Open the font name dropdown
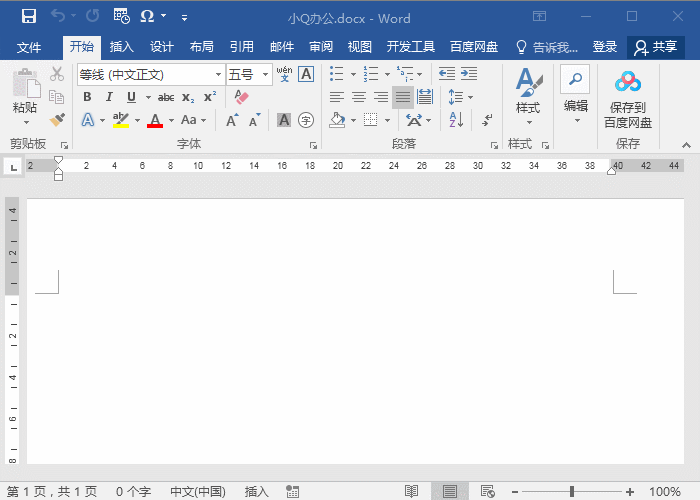This screenshot has height=500, width=700. 218,74
